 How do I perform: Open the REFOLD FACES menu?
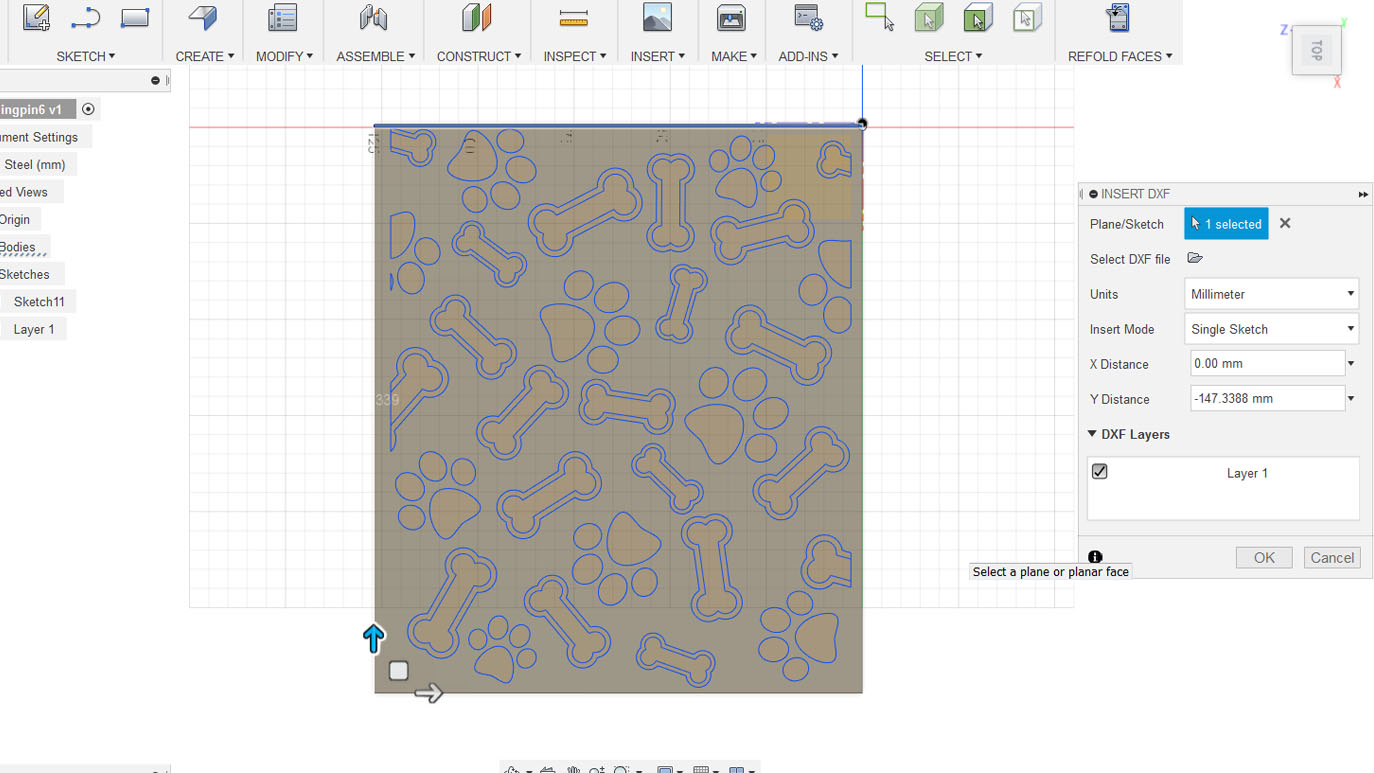(1120, 56)
